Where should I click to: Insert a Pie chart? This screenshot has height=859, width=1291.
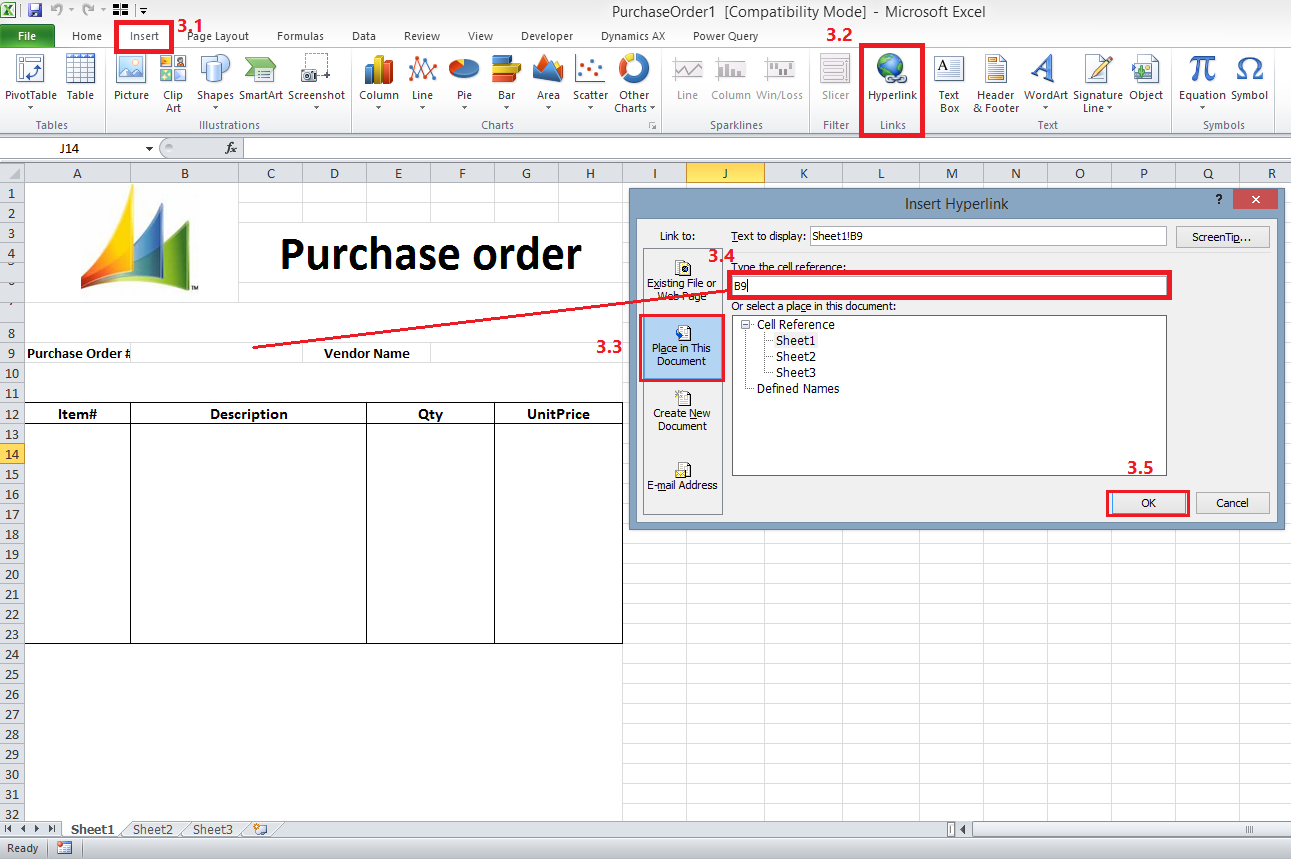pos(464,82)
